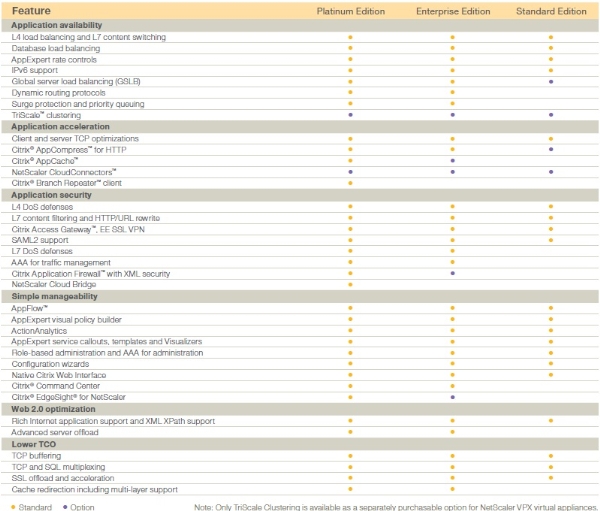Image resolution: width=600 pixels, height=511 pixels.
Task: Click the 'Application acceleration' section heading
Action: [60, 127]
